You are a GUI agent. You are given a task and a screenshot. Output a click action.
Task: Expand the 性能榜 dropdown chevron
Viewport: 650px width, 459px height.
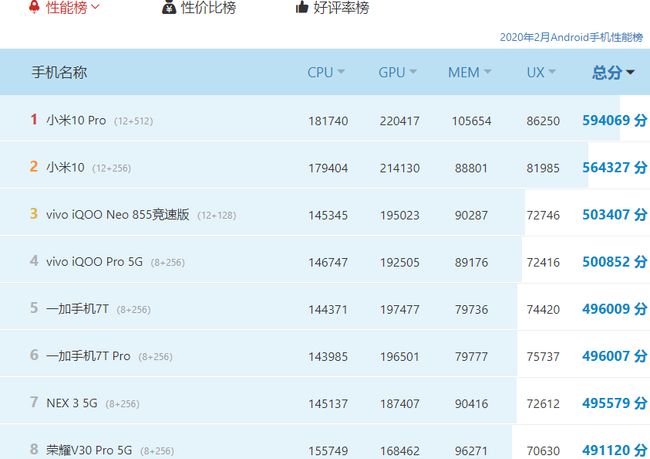click(95, 7)
